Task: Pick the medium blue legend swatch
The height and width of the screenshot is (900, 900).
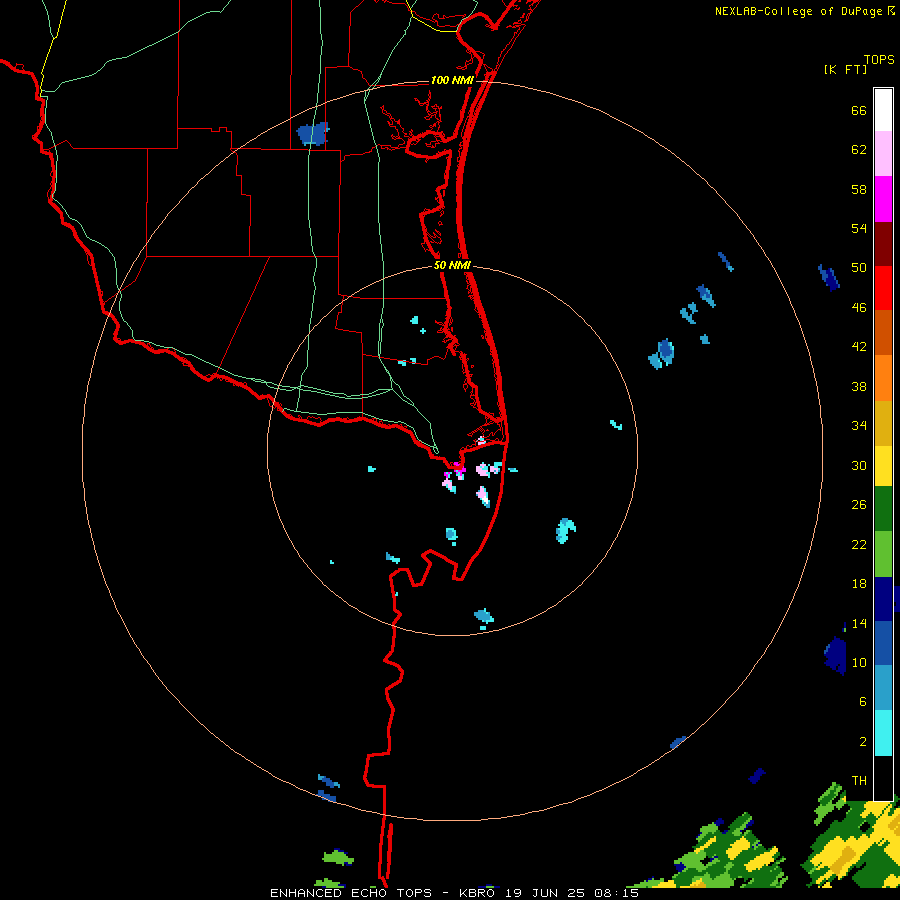Action: pos(883,643)
